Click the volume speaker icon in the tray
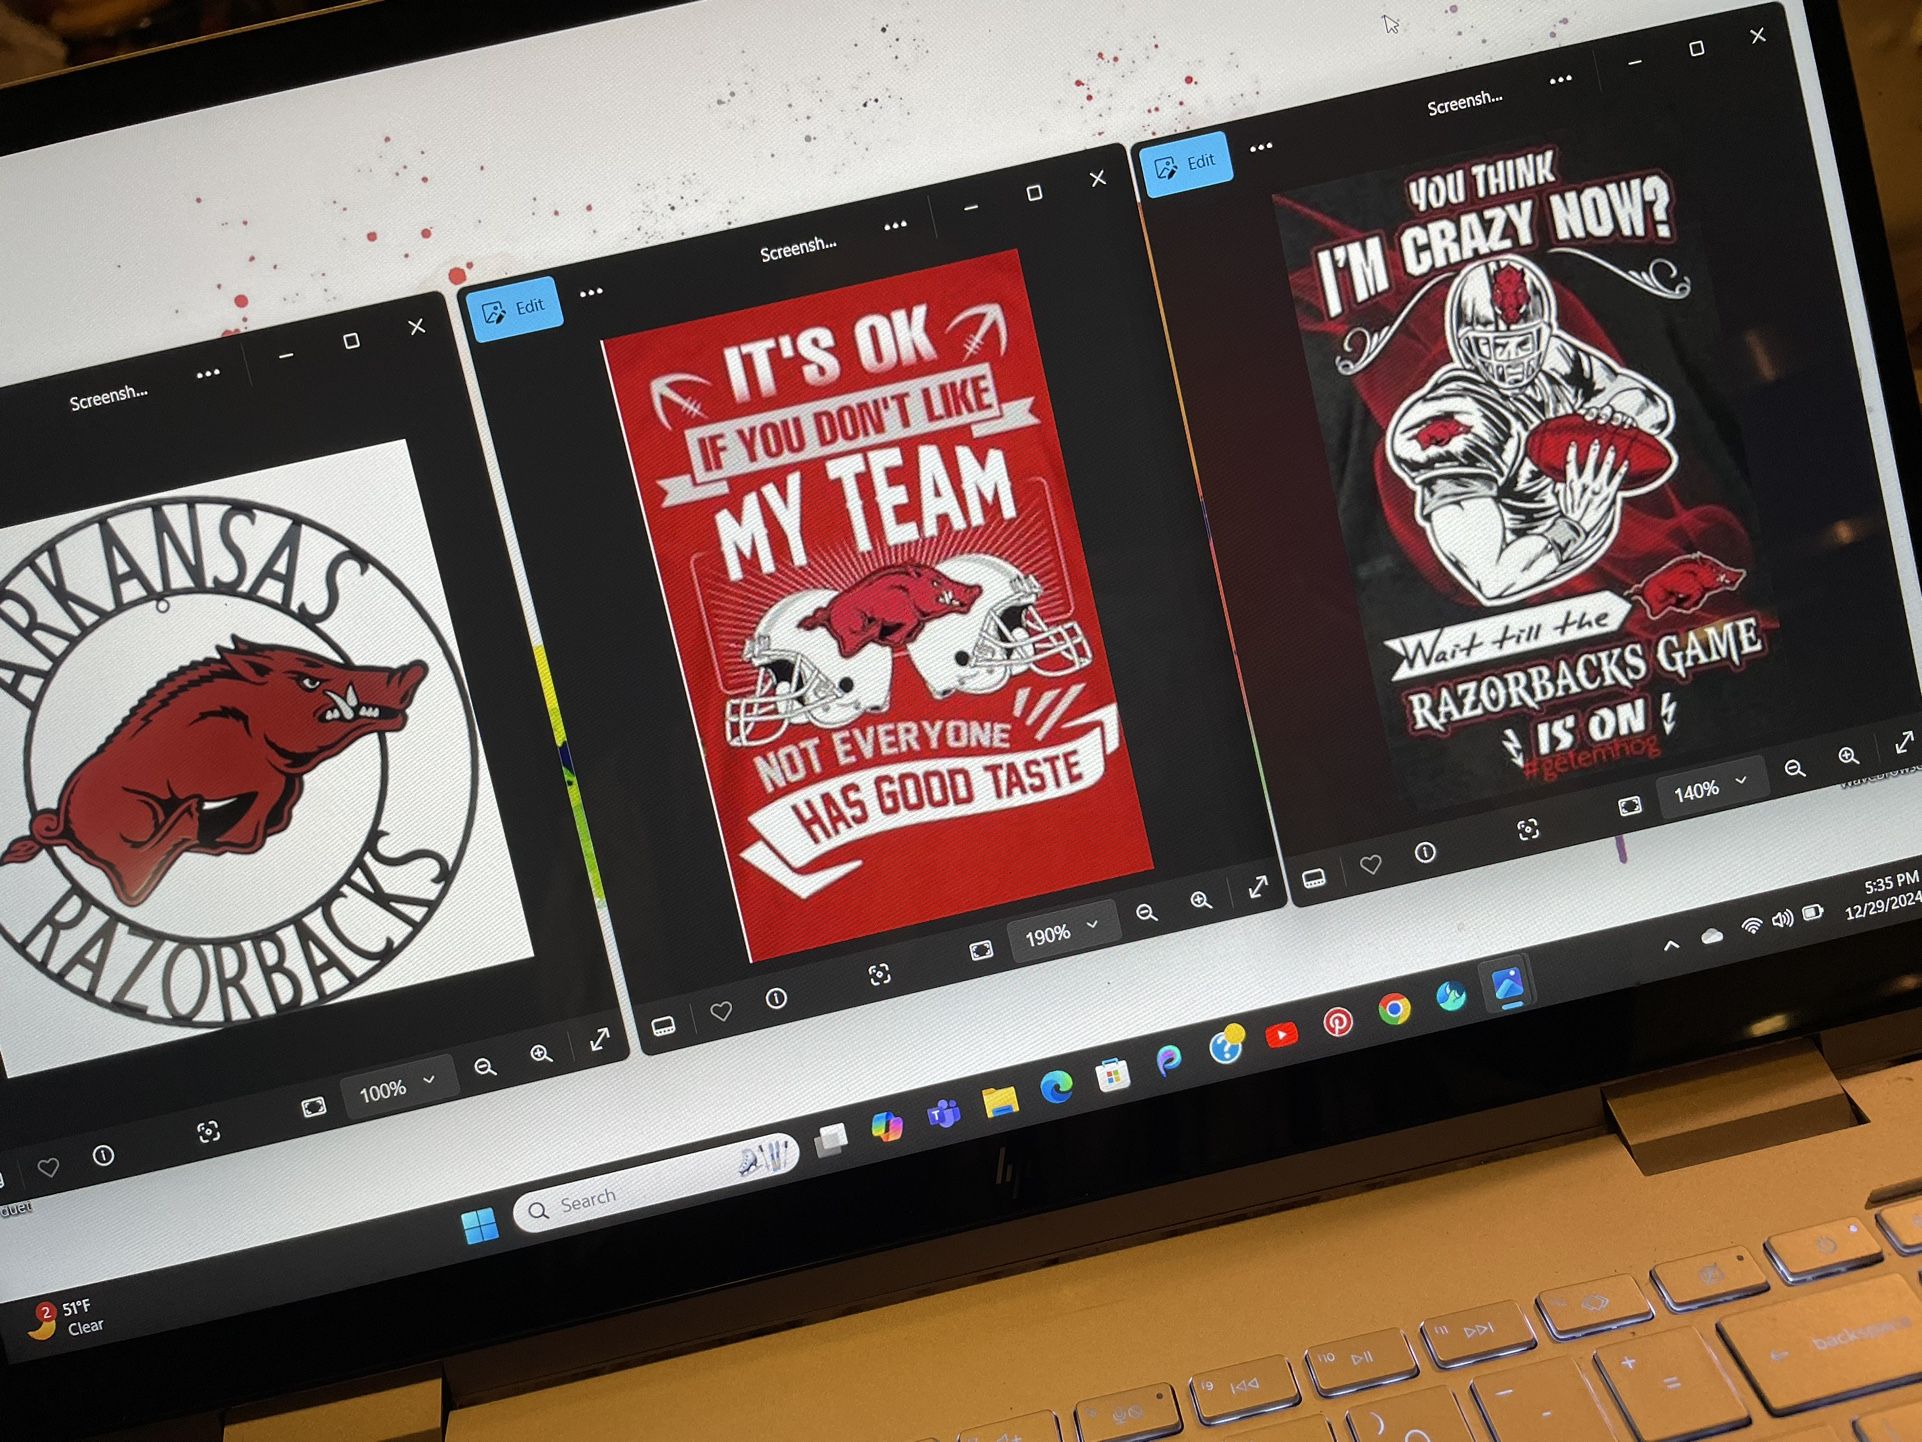Image resolution: width=1922 pixels, height=1442 pixels. pos(1782,920)
